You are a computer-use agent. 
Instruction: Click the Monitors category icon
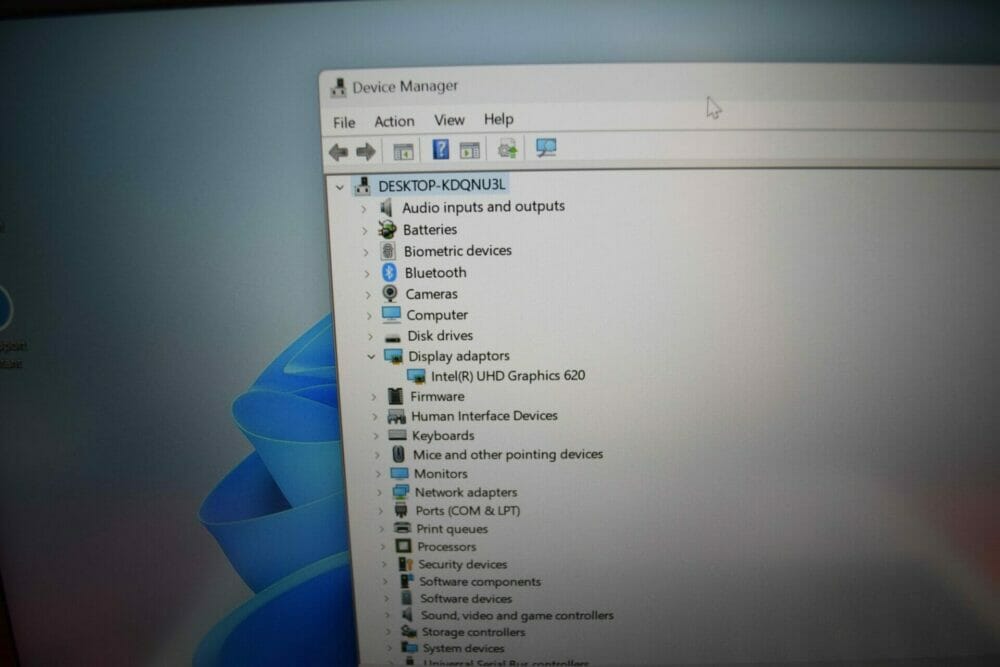tap(399, 473)
